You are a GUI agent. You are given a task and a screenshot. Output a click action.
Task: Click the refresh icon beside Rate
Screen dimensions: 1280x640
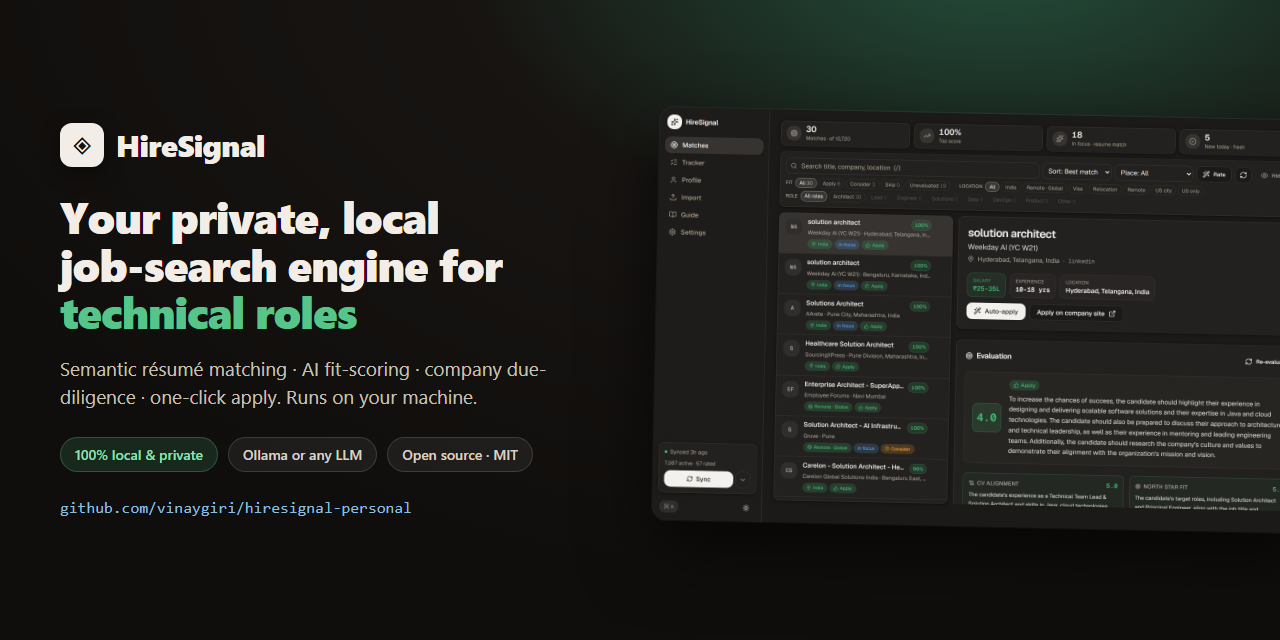[x=1243, y=174]
